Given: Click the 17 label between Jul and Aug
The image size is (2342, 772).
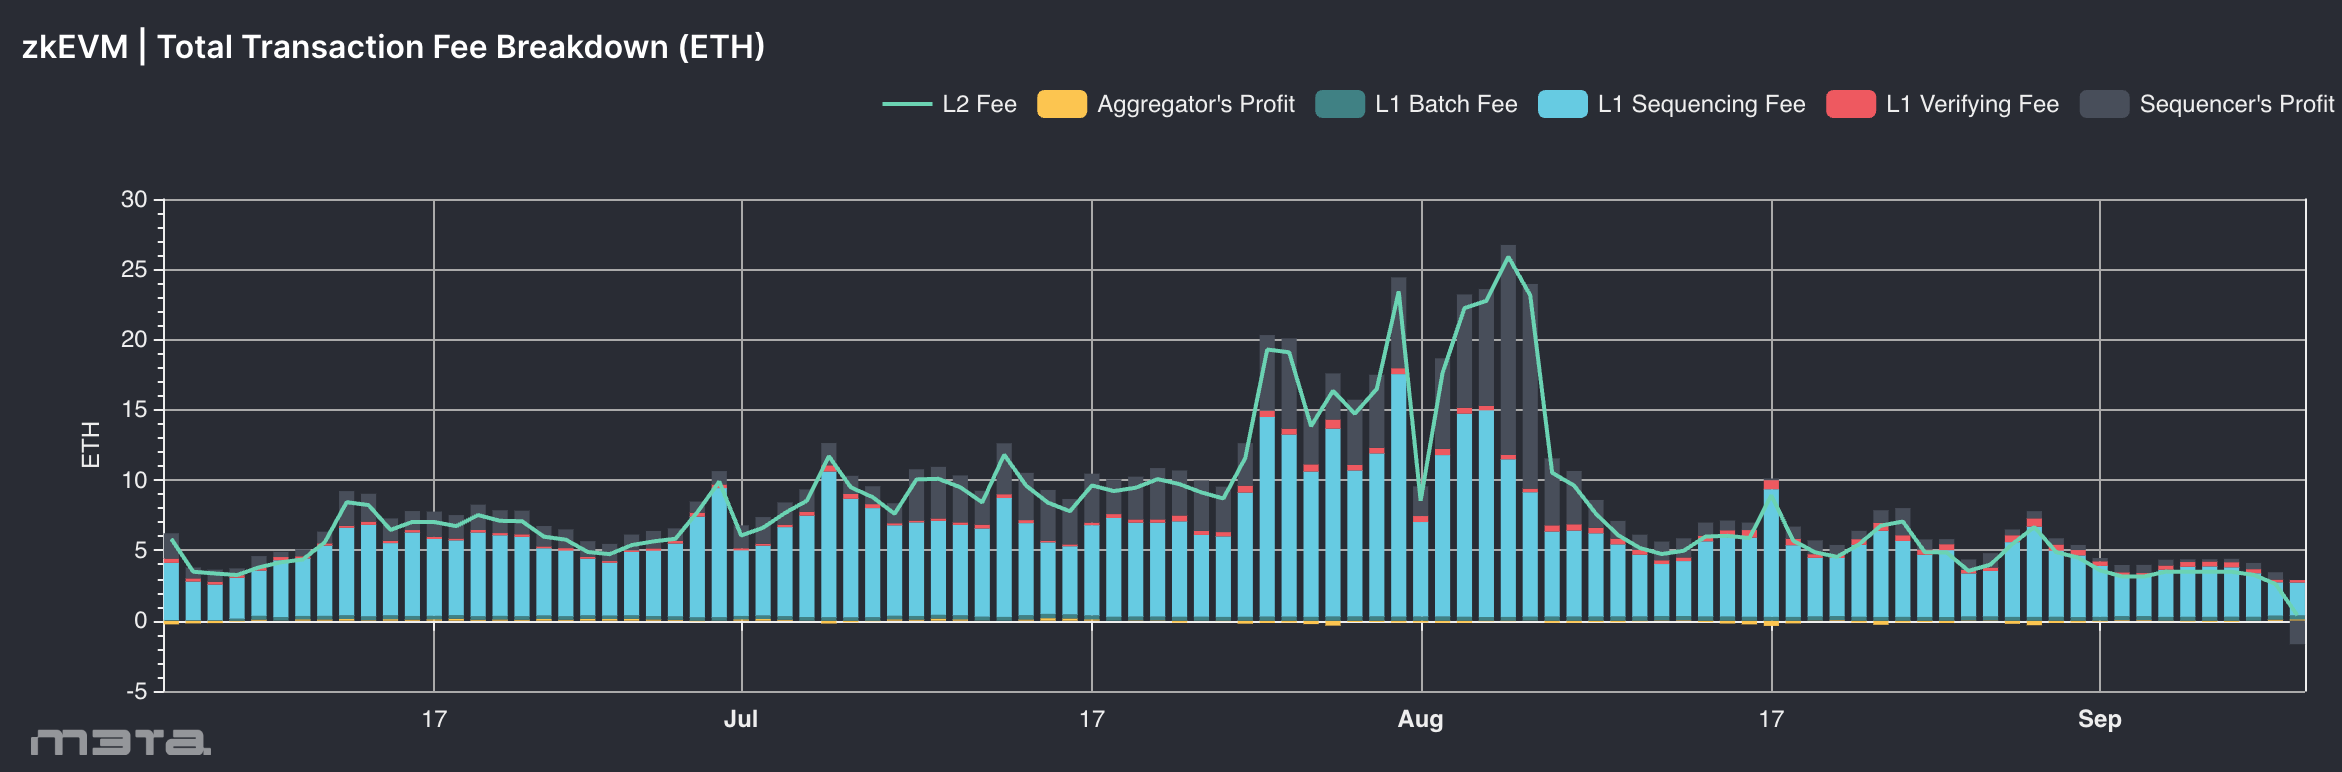Looking at the screenshot, I should click(1091, 719).
